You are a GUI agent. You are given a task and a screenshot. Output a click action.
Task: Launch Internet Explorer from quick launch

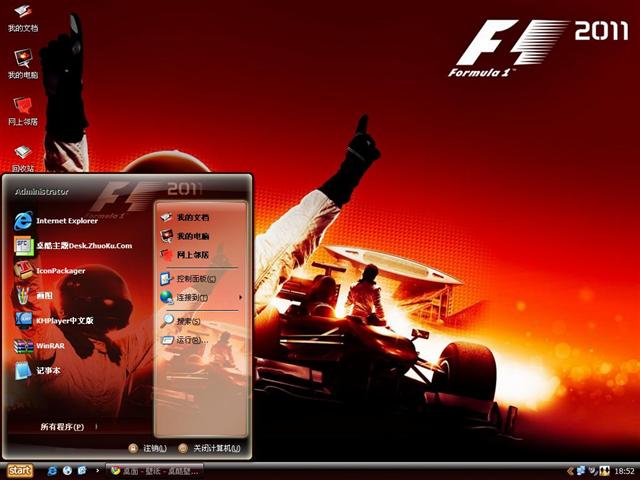point(52,471)
